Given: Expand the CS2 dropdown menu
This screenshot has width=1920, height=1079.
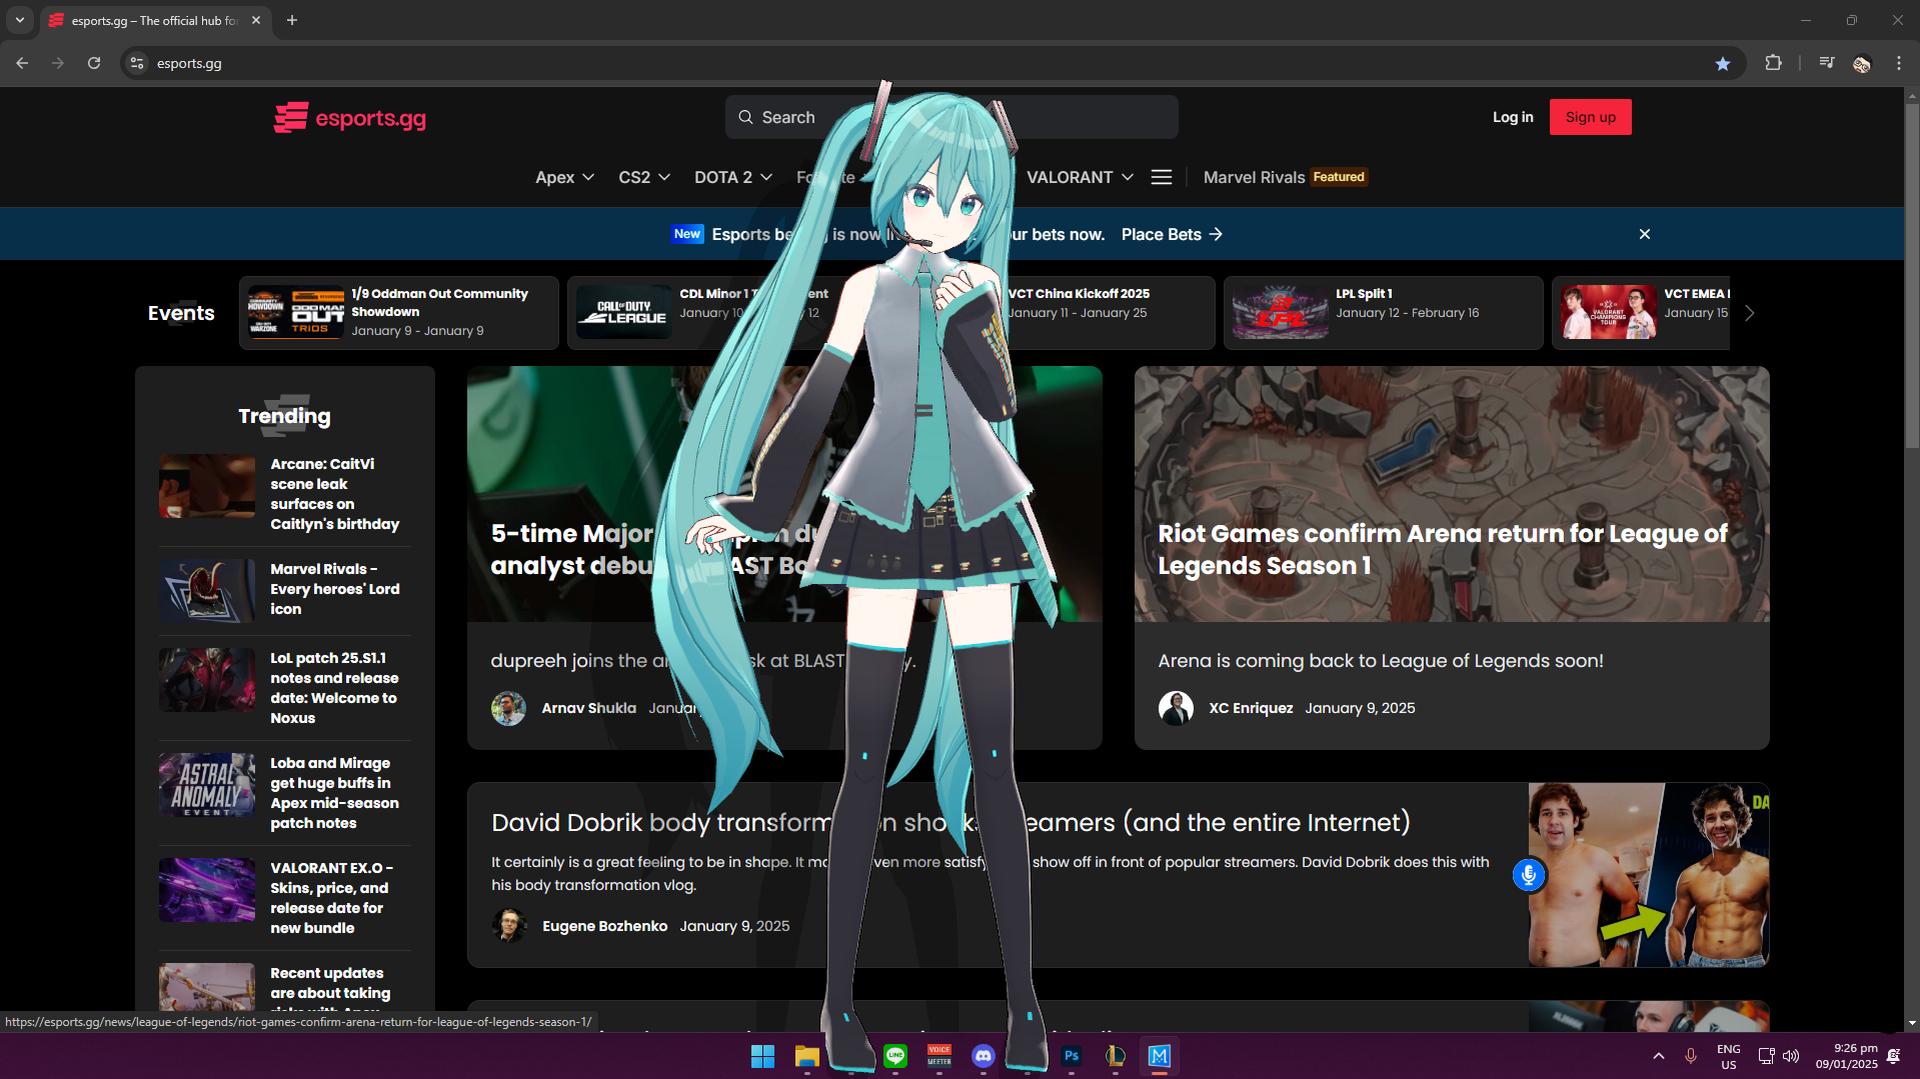Looking at the screenshot, I should pyautogui.click(x=644, y=177).
